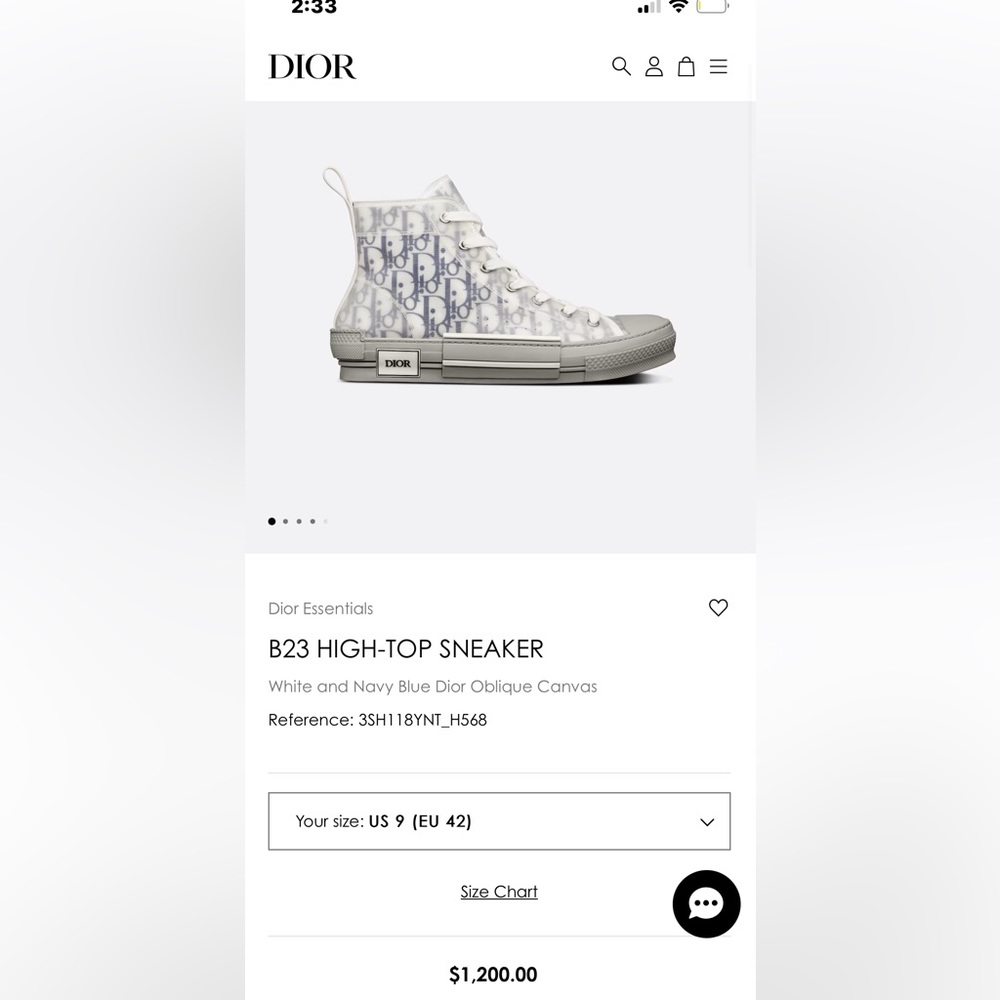Tap the Wi-Fi status bar icon
Viewport: 1000px width, 1000px height.
(679, 7)
